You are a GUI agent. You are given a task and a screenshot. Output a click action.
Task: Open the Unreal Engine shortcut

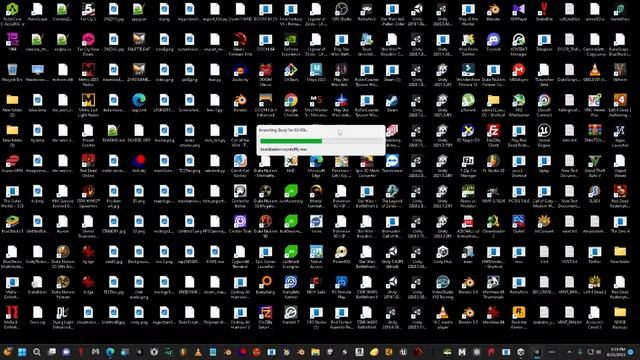544,133
